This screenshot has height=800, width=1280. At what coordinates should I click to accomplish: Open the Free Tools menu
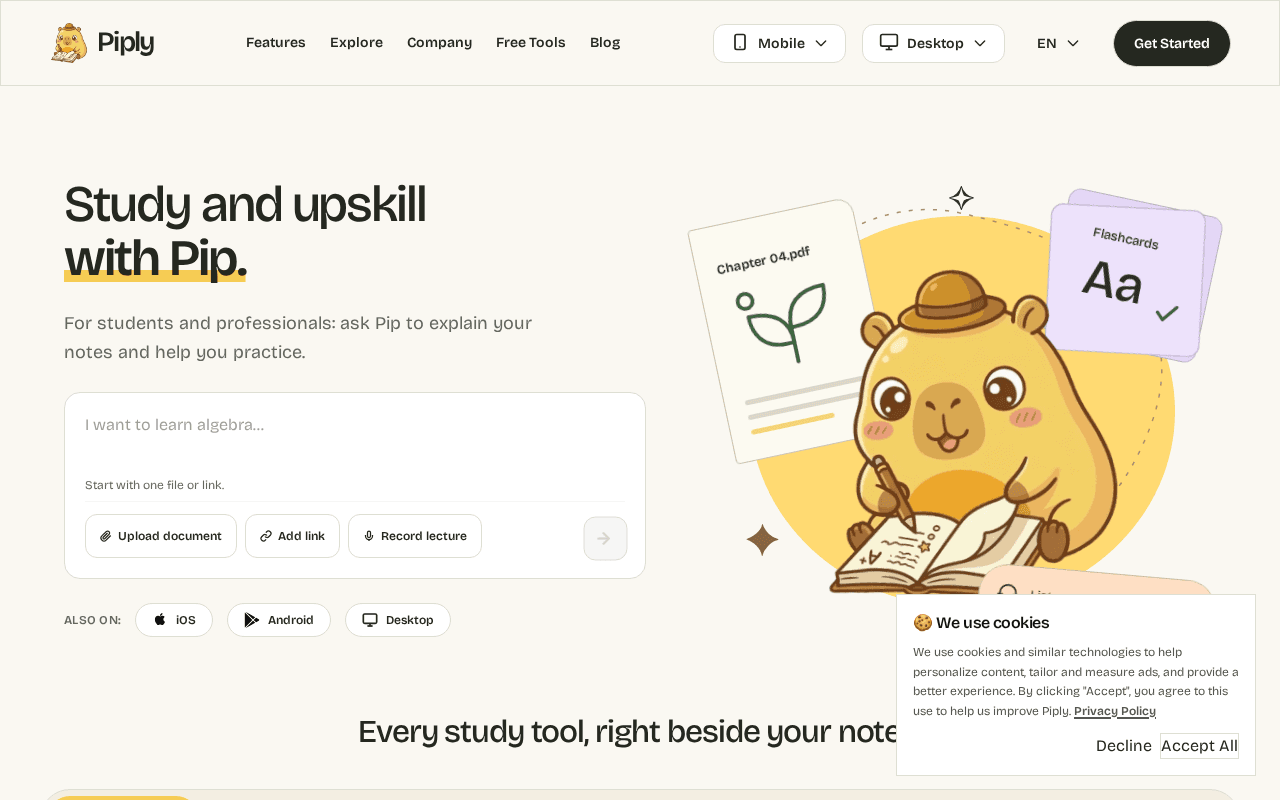click(531, 43)
